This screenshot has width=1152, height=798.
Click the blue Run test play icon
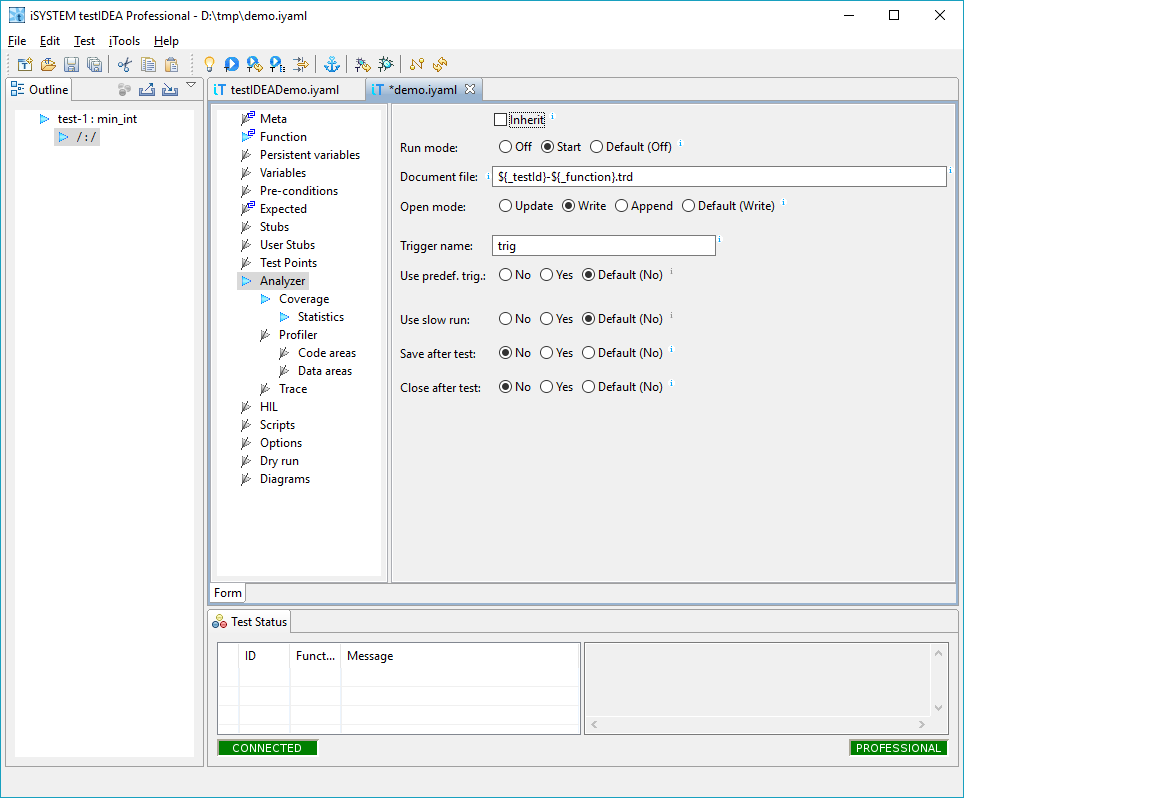(x=231, y=65)
